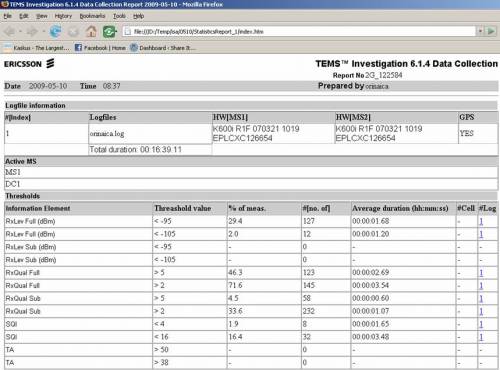Open the Edit menu
The width and height of the screenshot is (500, 370).
(24, 16)
